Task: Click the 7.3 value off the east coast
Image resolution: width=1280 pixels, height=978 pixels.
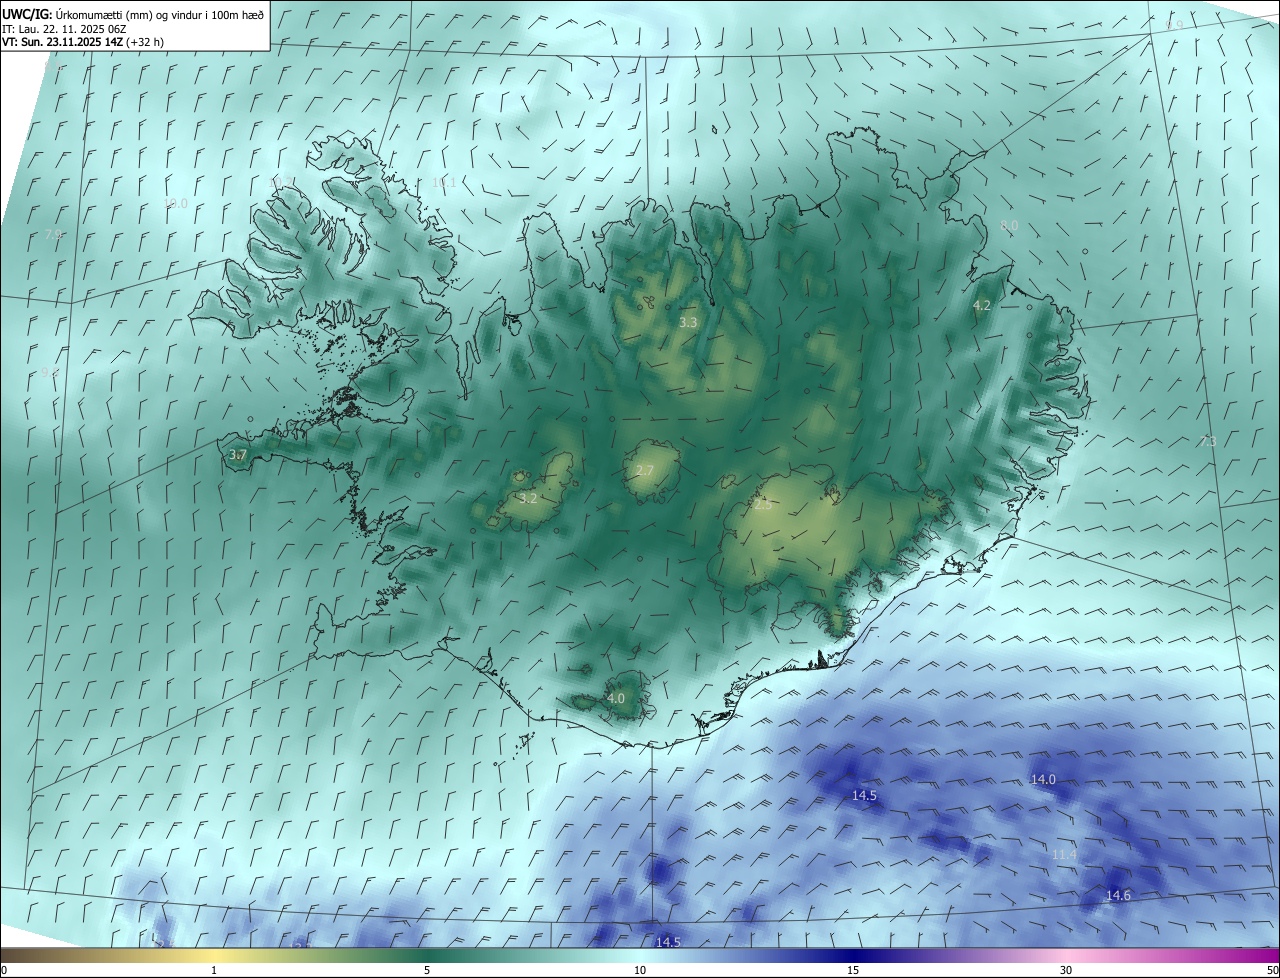Action: pyautogui.click(x=1207, y=441)
